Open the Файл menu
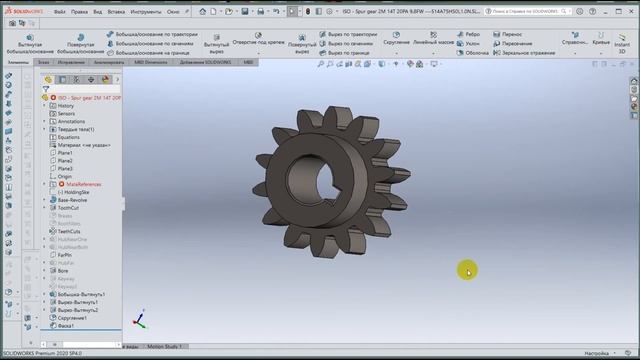640x360 pixels. (x=60, y=11)
